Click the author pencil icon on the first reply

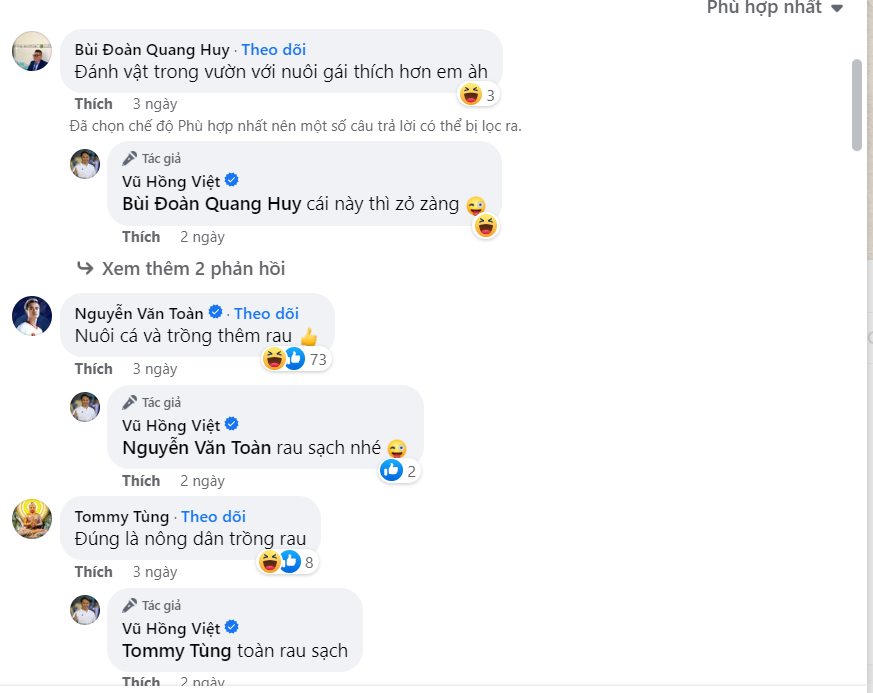[130, 159]
